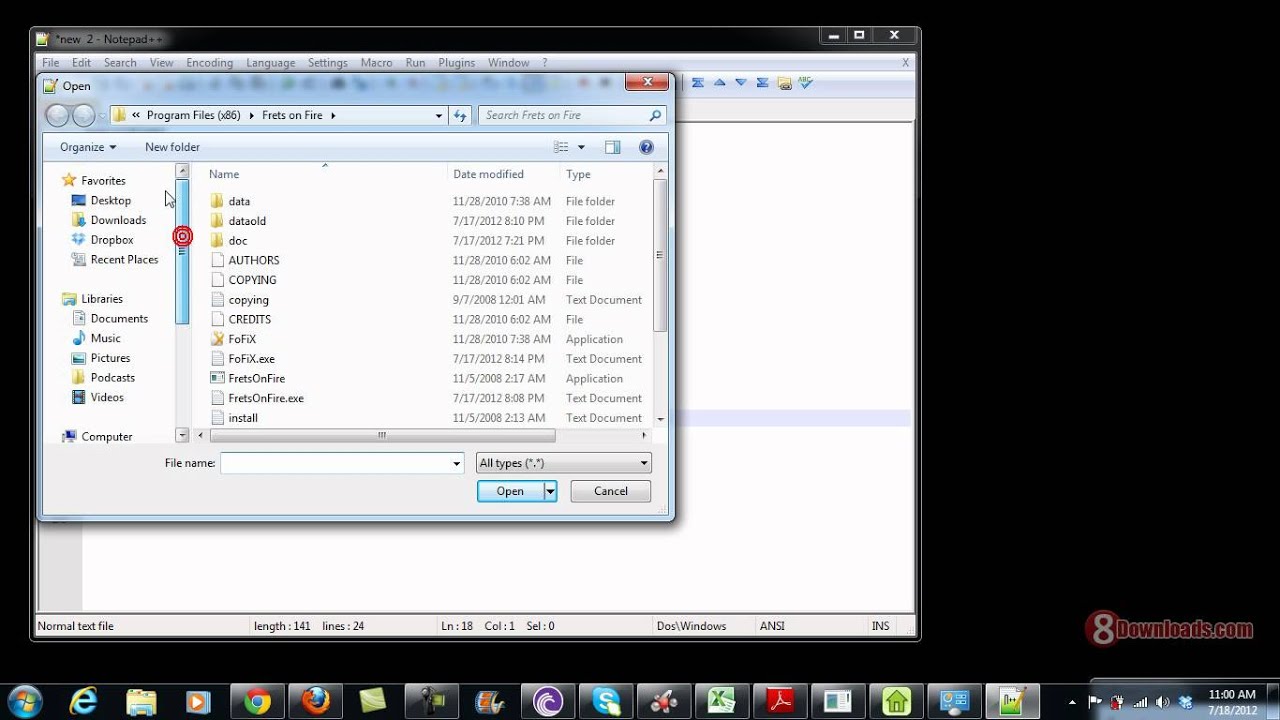Open Excel from the taskbar
Screen dimensions: 1280x720
tap(721, 702)
